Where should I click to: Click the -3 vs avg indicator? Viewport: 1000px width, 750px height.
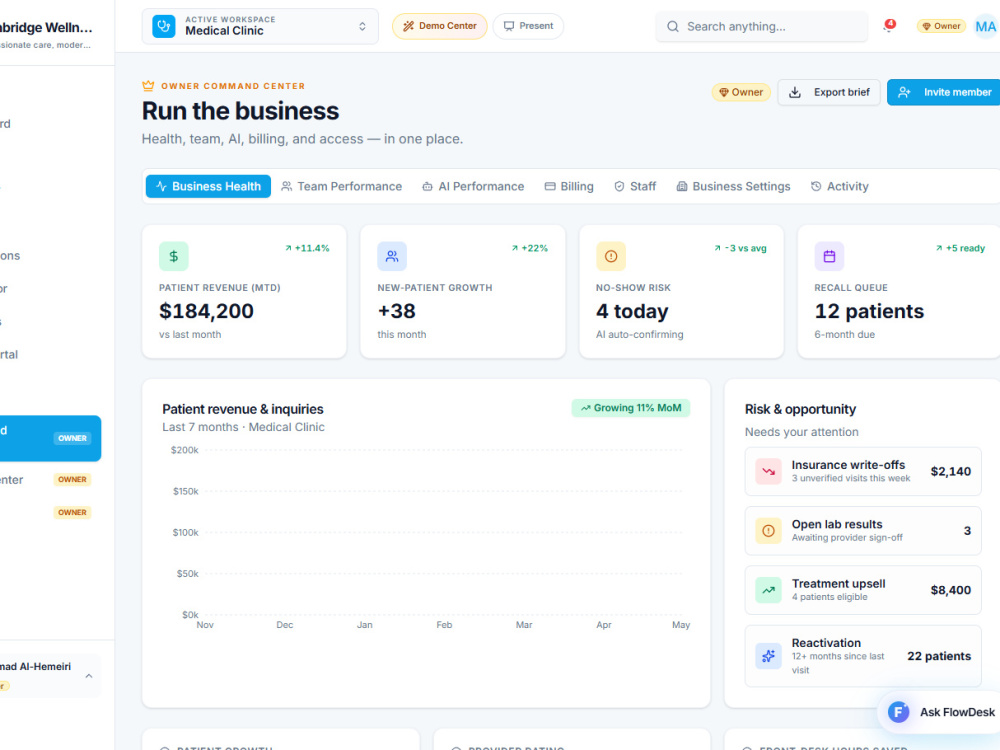(740, 248)
